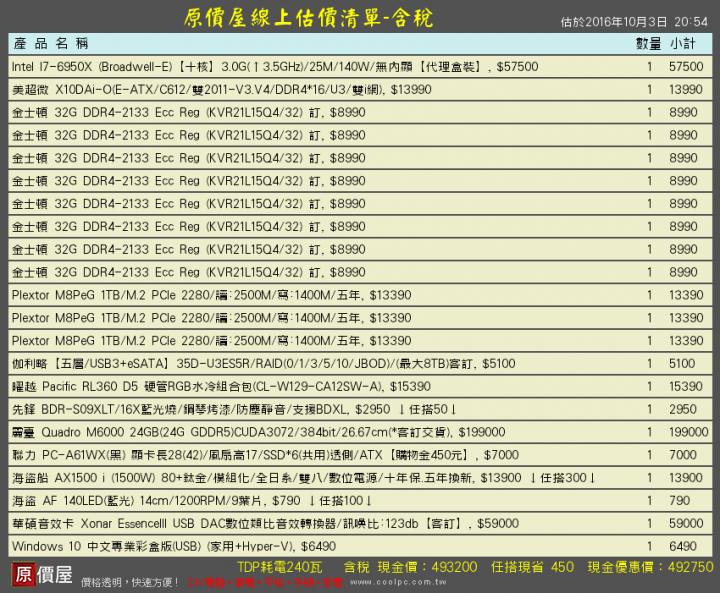720x593 pixels.
Task: Select the 海盜 AF 140LED fan row
Action: [x=360, y=501]
